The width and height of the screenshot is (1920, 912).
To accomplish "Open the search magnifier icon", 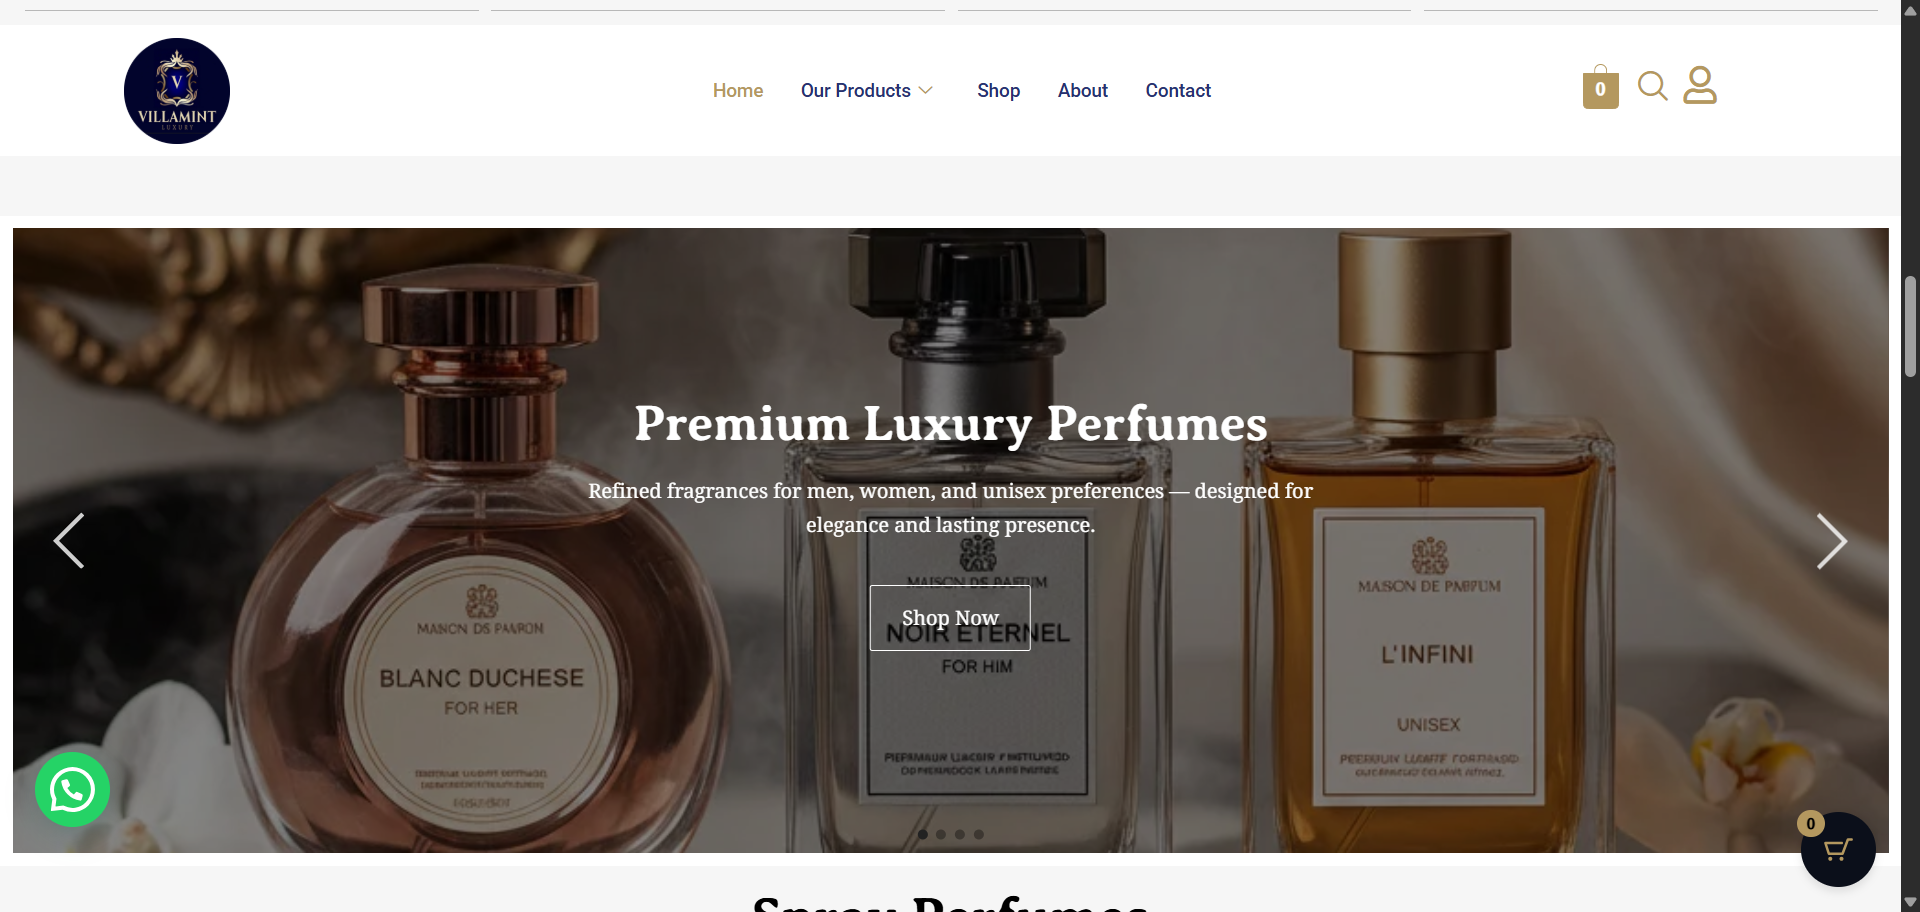I will (x=1652, y=86).
